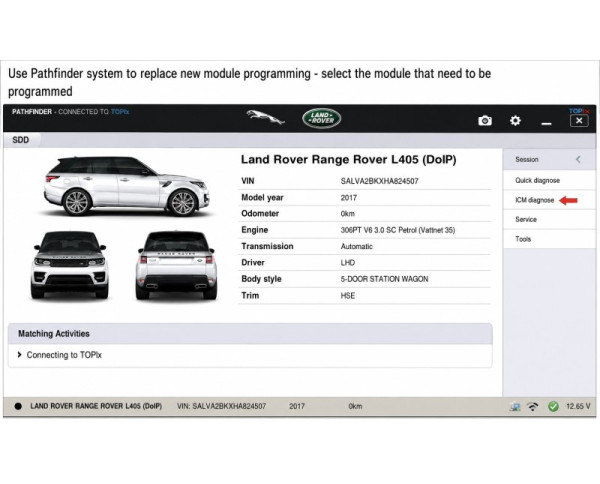This screenshot has height=484, width=600.
Task: Click the Transmission value Automatic
Action: pos(357,246)
